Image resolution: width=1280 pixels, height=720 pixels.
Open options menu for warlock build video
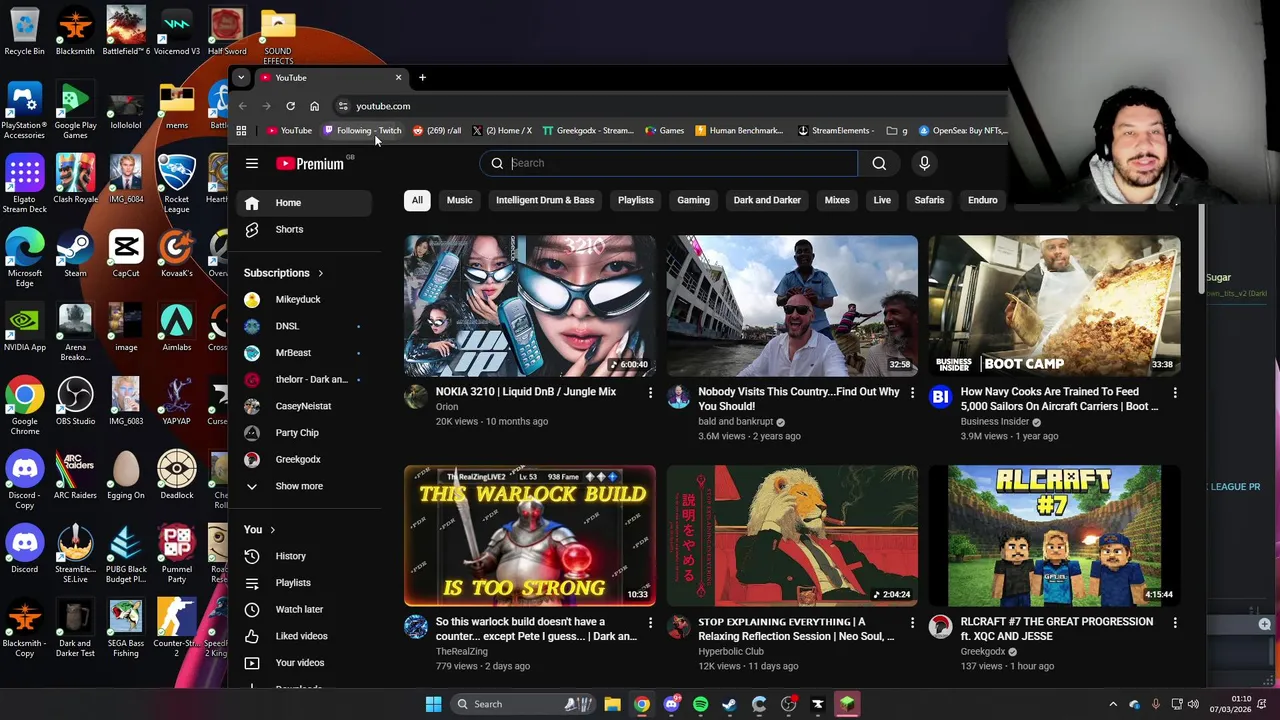pyautogui.click(x=650, y=623)
